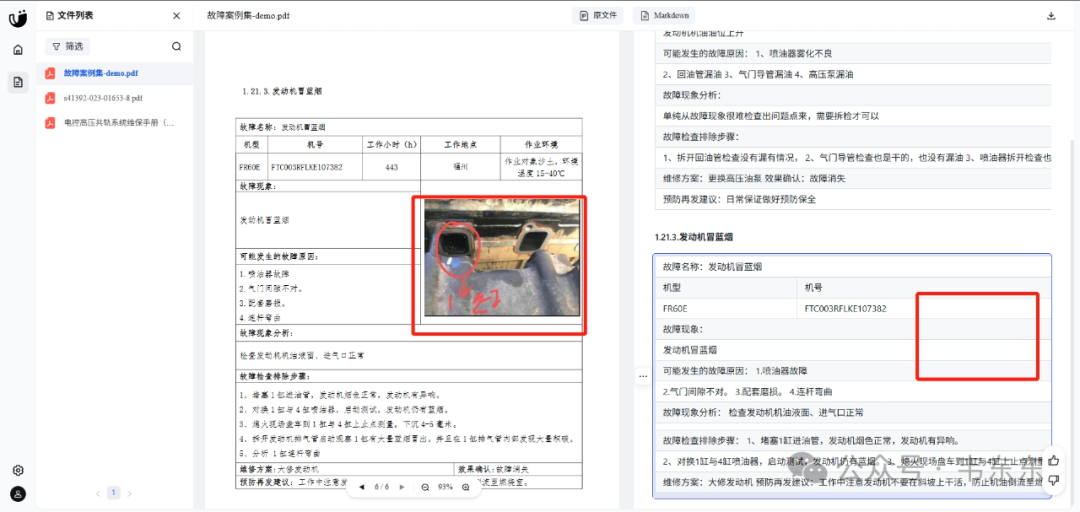The height and width of the screenshot is (512, 1080).
Task: Open file 电控高压共轨系统维保手册
Action: click(x=118, y=123)
